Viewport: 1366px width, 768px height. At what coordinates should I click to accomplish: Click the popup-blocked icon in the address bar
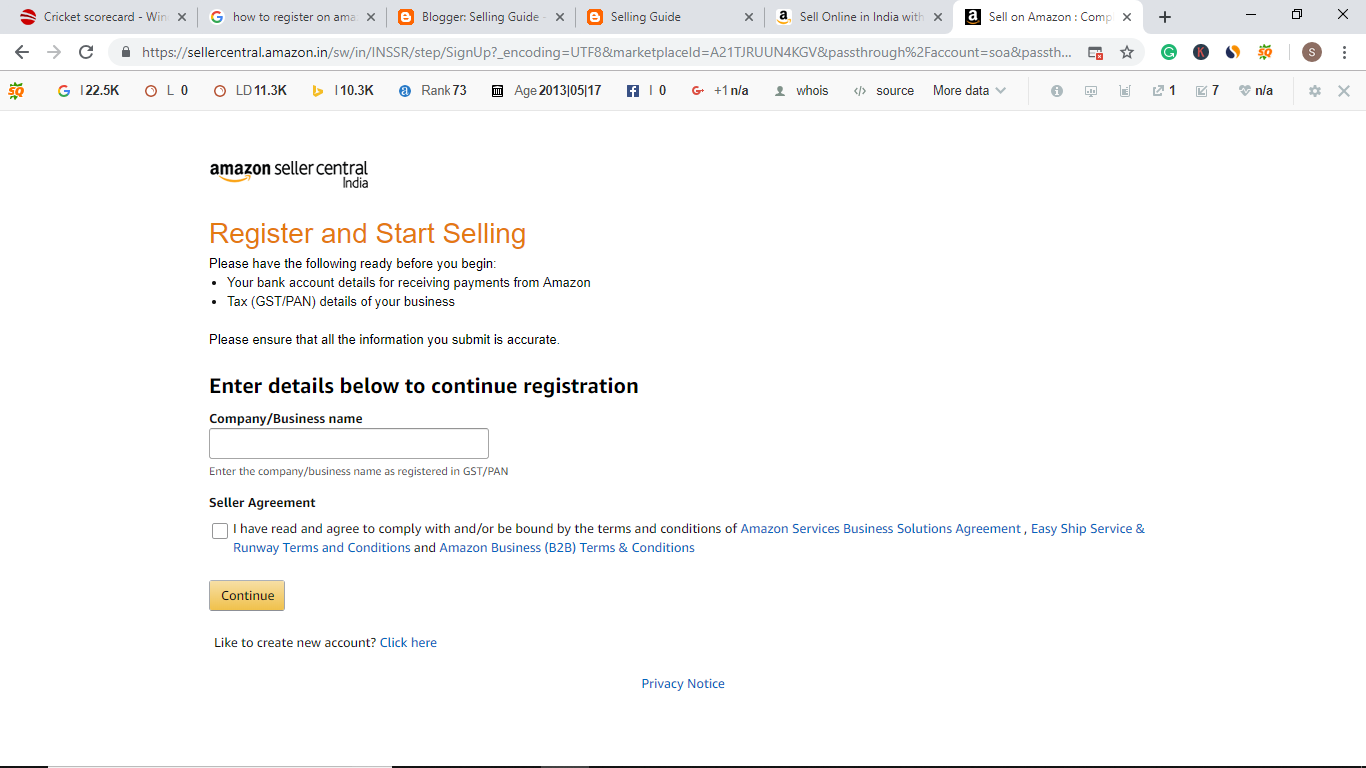[x=1096, y=52]
